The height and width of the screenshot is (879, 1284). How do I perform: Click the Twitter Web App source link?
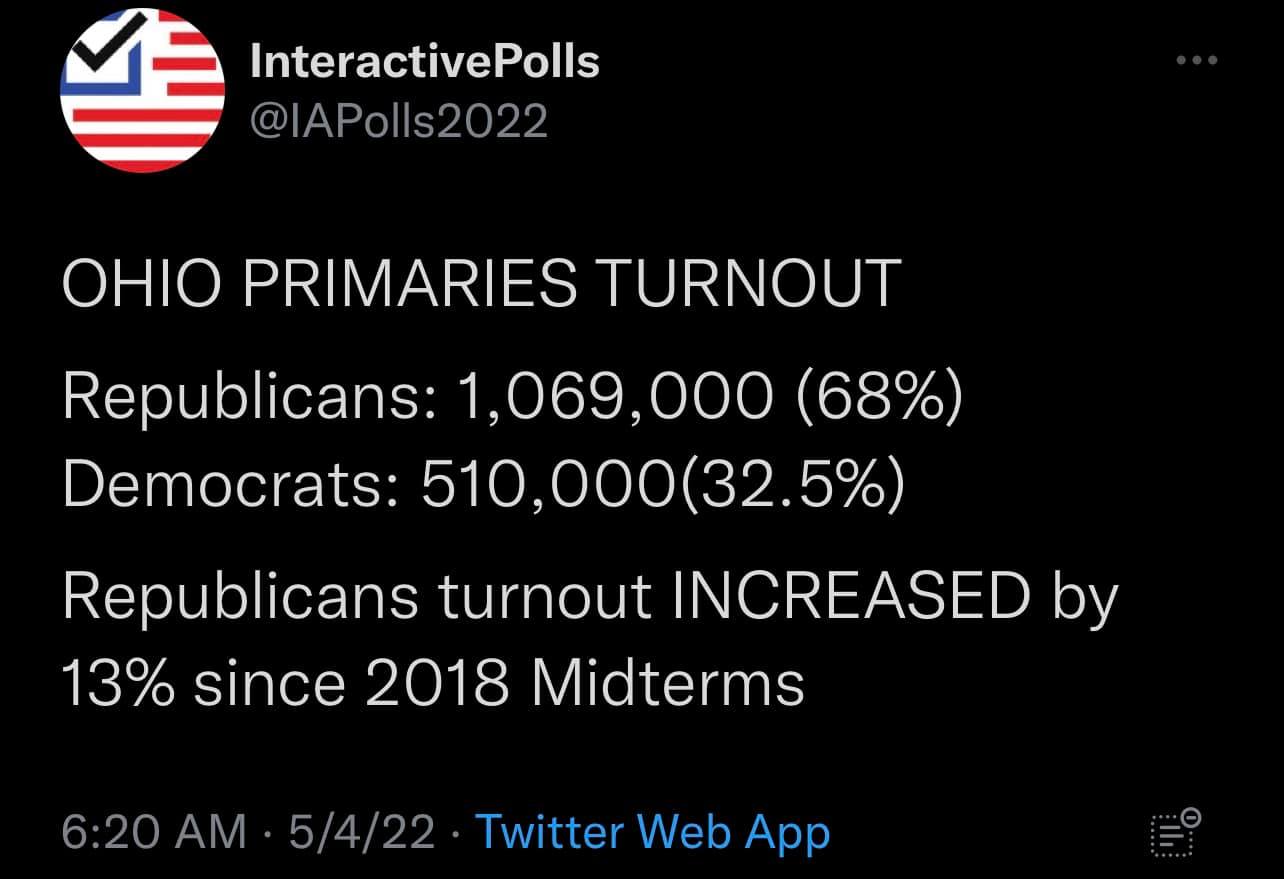point(652,832)
